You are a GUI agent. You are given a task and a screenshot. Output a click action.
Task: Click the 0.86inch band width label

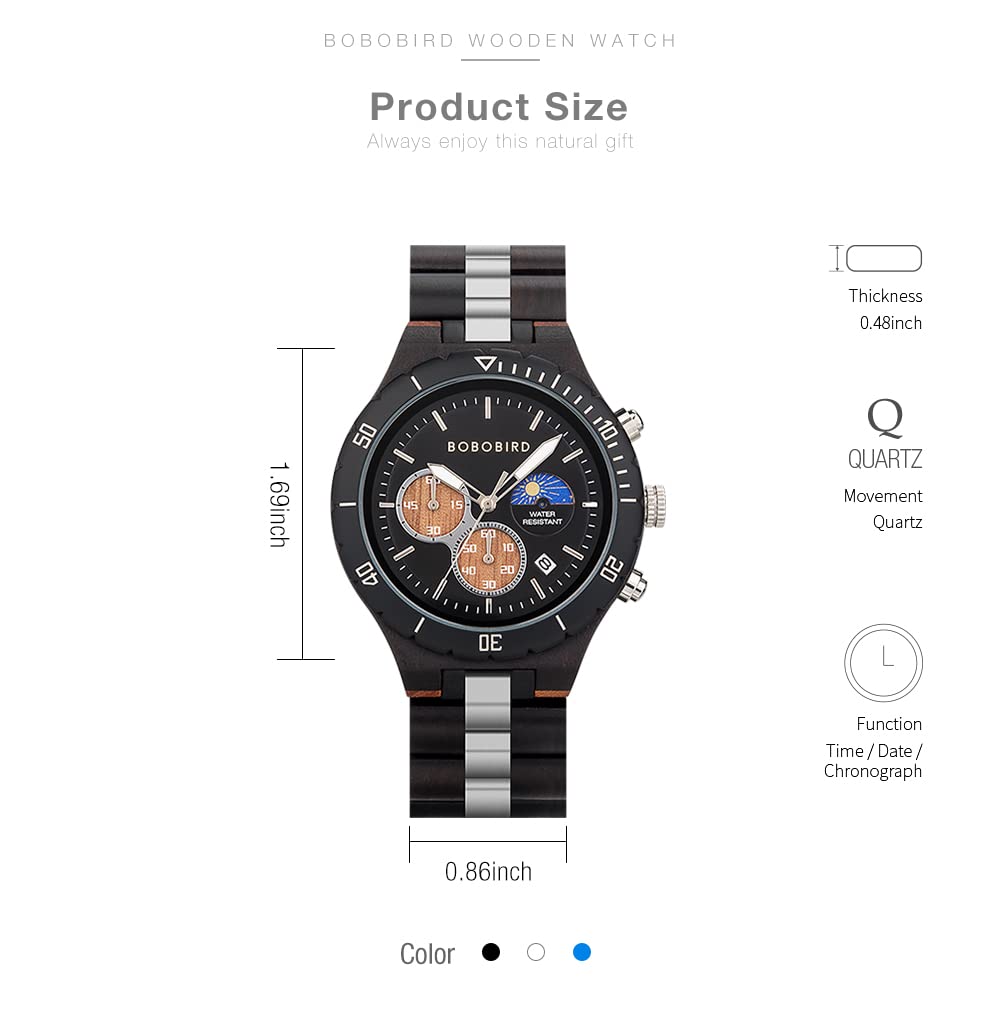pyautogui.click(x=488, y=872)
